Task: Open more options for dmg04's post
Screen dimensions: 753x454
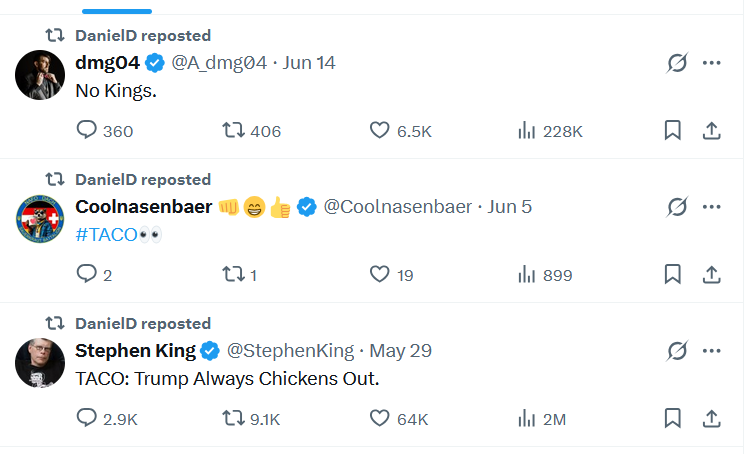Action: 711,63
